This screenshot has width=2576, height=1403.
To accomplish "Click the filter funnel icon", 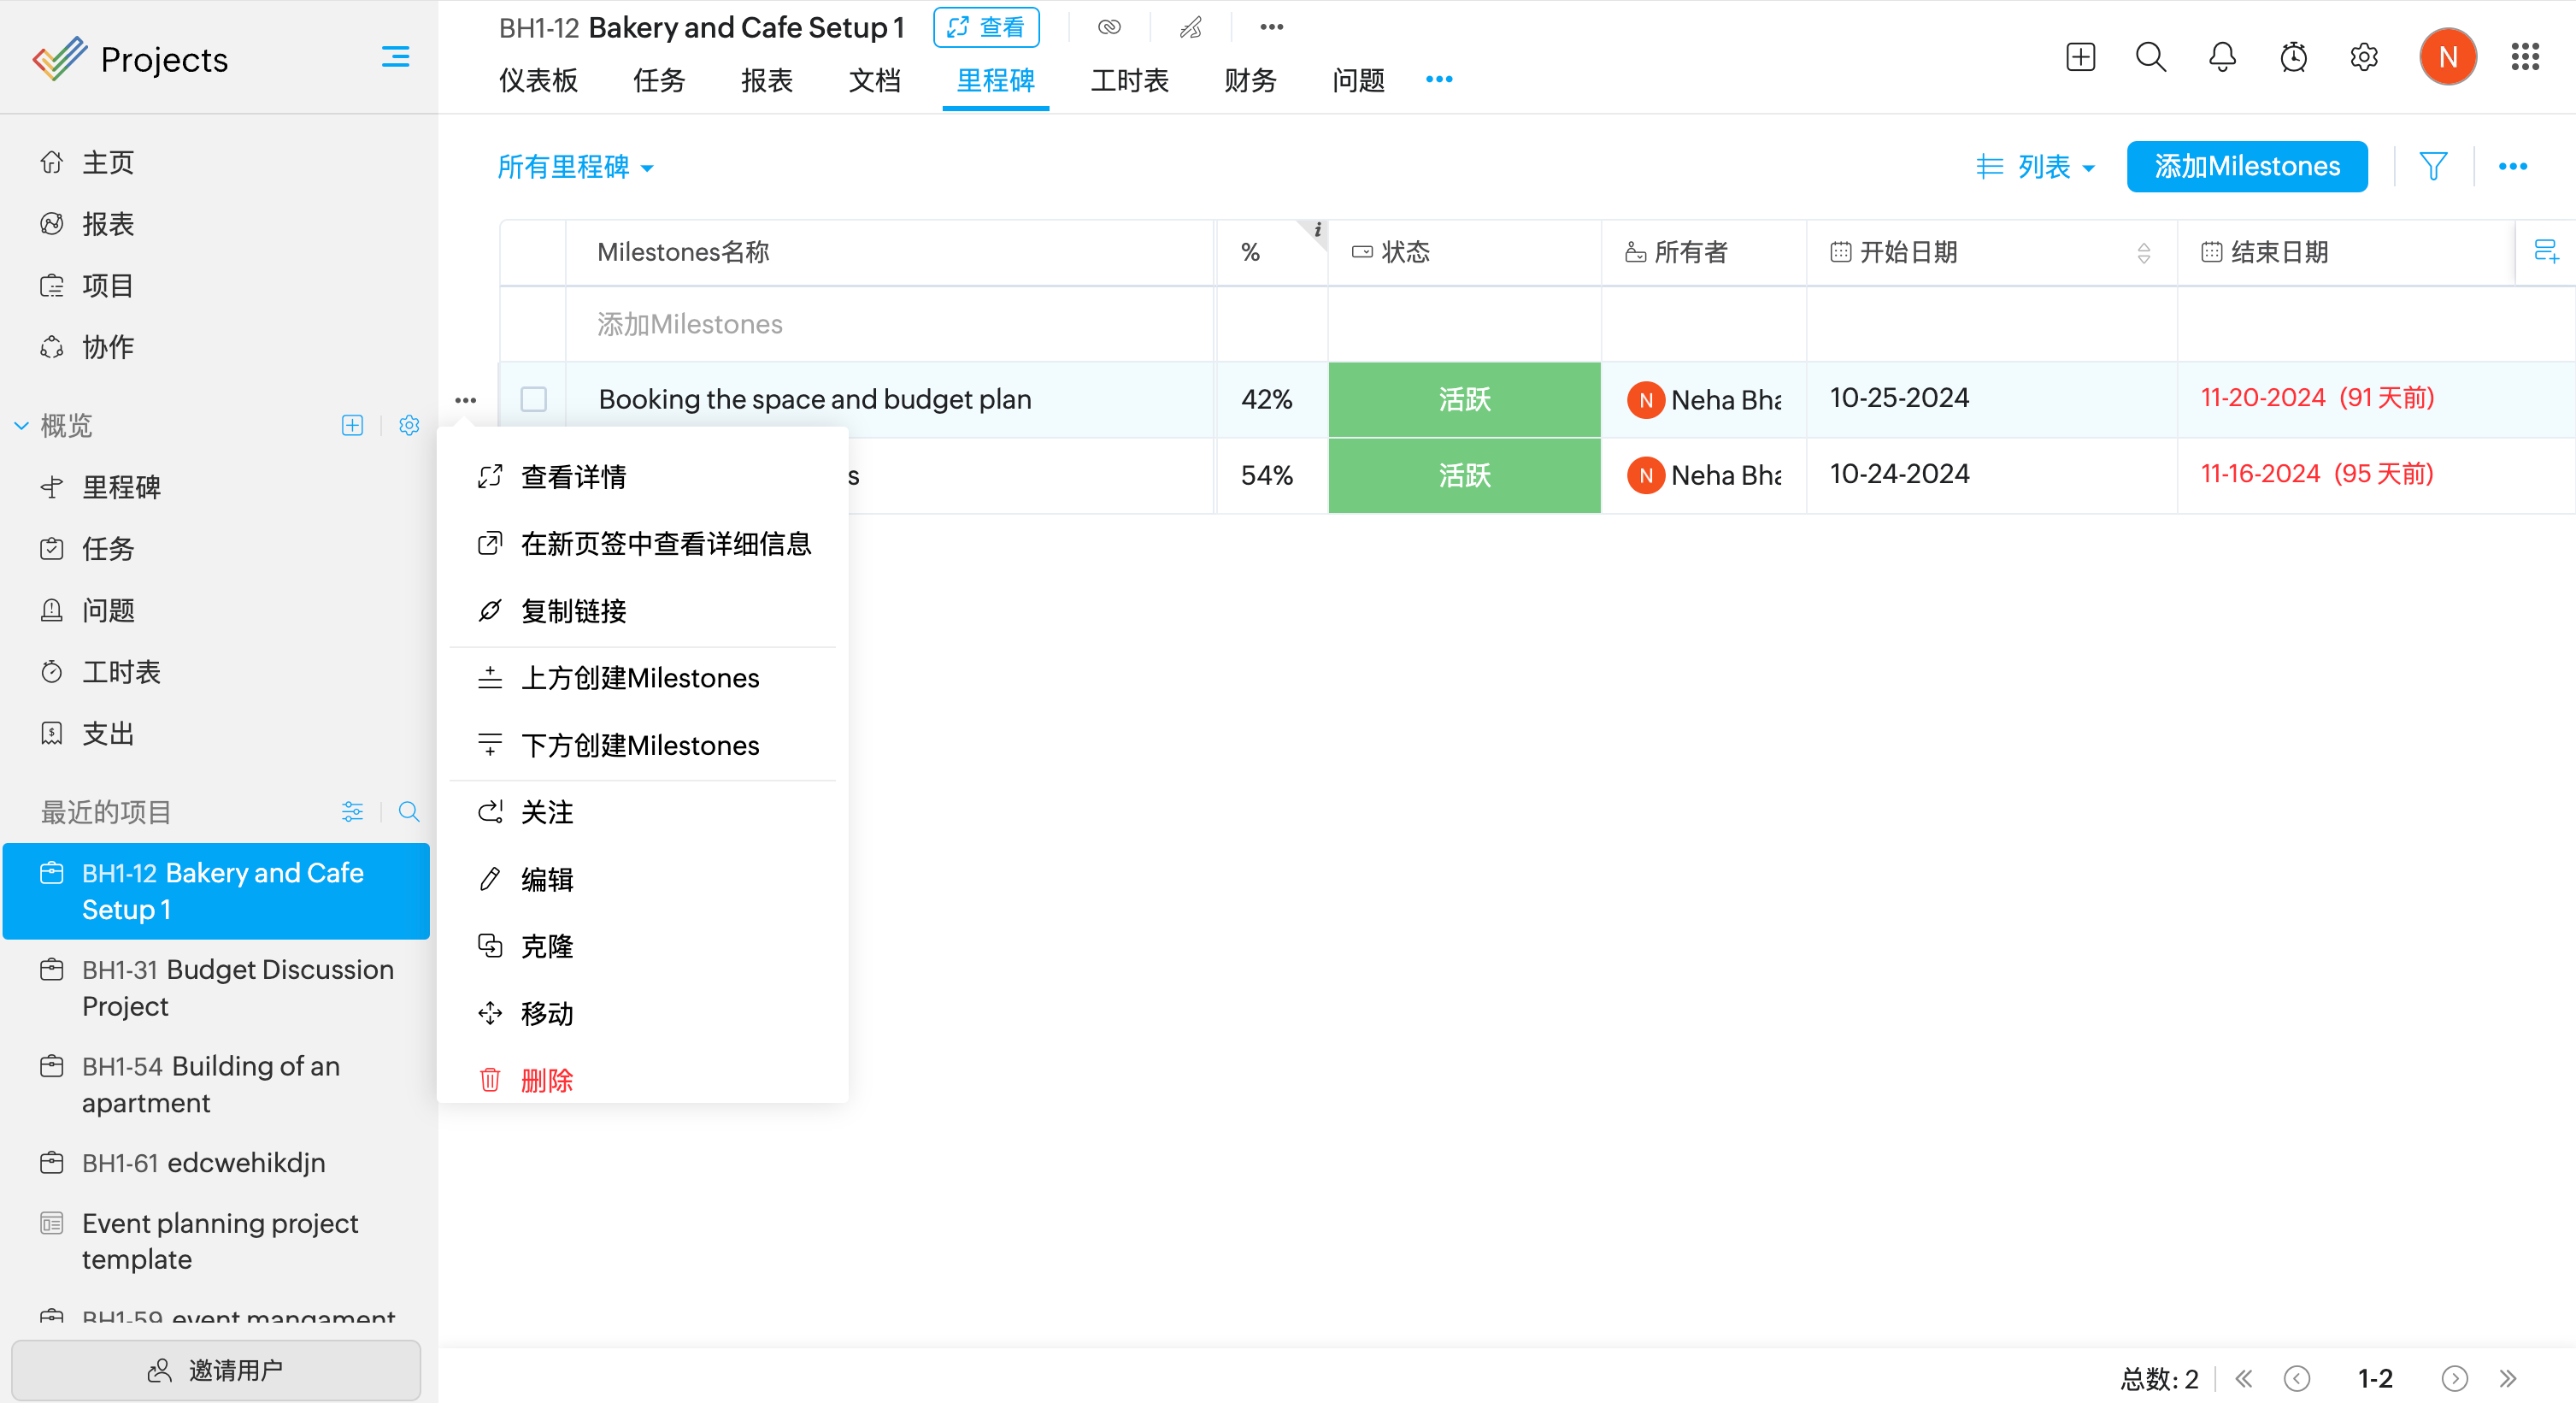I will pyautogui.click(x=2433, y=166).
